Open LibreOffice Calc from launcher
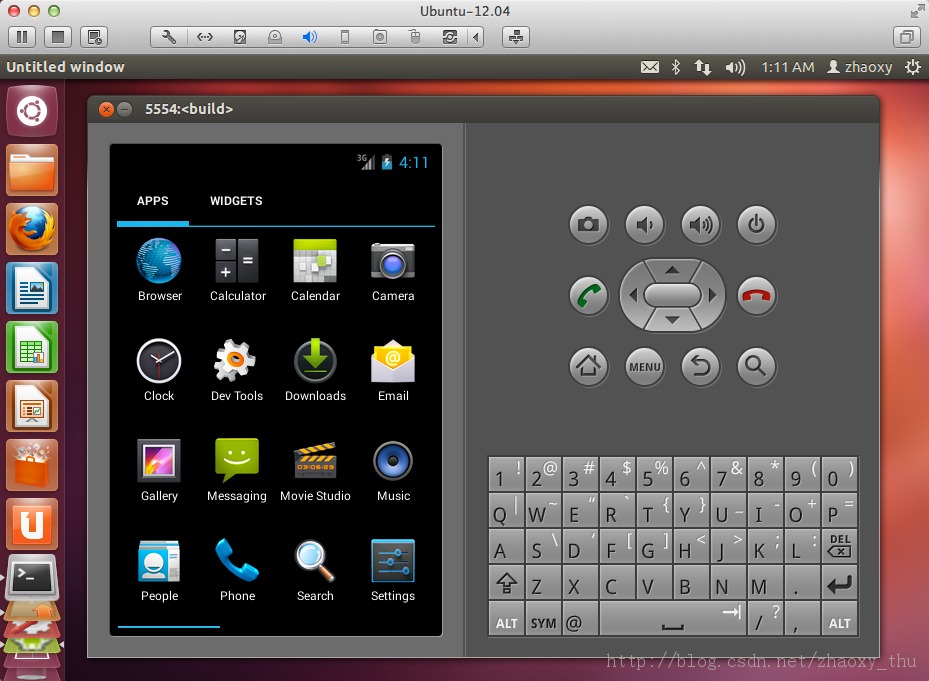Image resolution: width=929 pixels, height=681 pixels. (32, 347)
